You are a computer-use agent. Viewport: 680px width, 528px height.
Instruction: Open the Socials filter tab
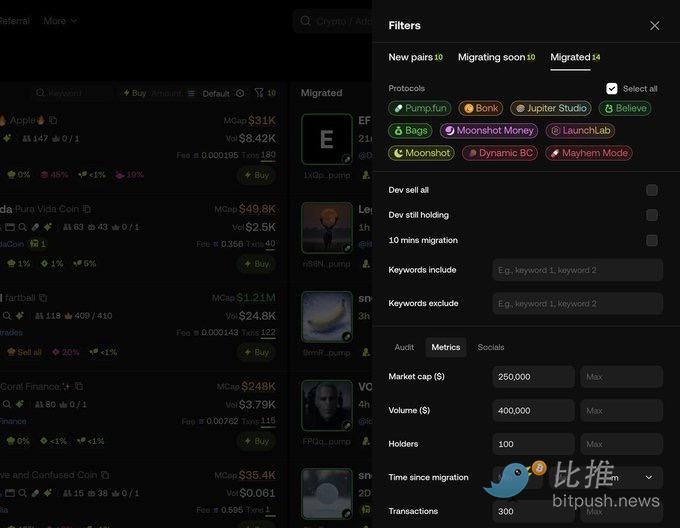(x=490, y=347)
